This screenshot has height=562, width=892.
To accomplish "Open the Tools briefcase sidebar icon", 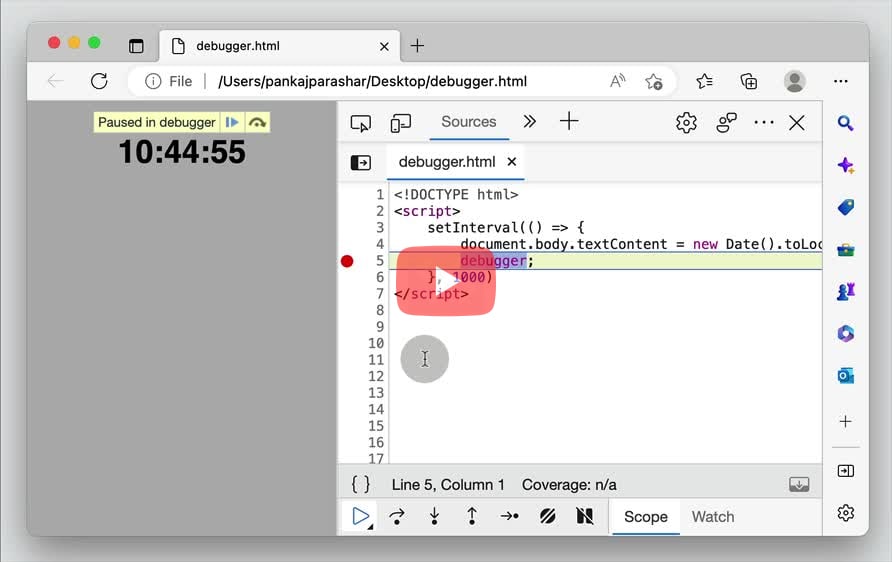I will tap(845, 250).
